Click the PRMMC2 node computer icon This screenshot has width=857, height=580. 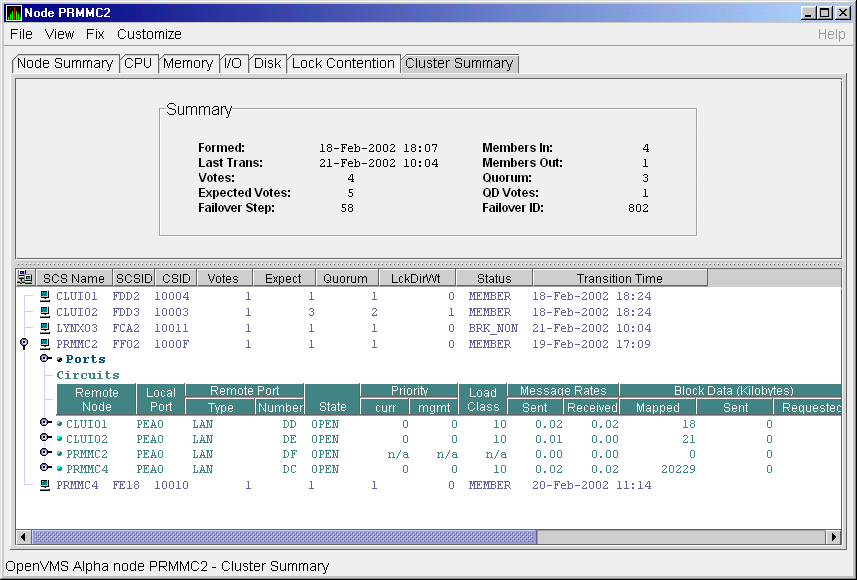coord(45,344)
